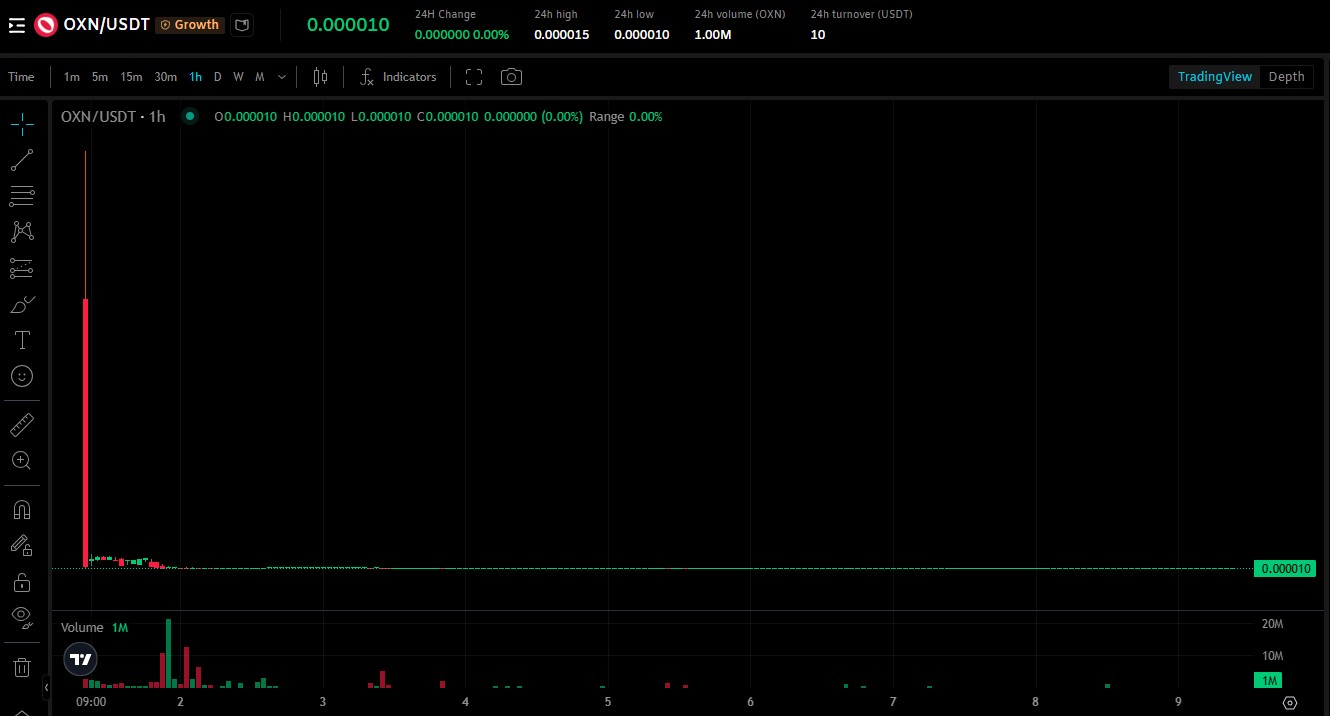Expand the extra timeframes chevron
Screen dimensions: 1330x716
(281, 76)
